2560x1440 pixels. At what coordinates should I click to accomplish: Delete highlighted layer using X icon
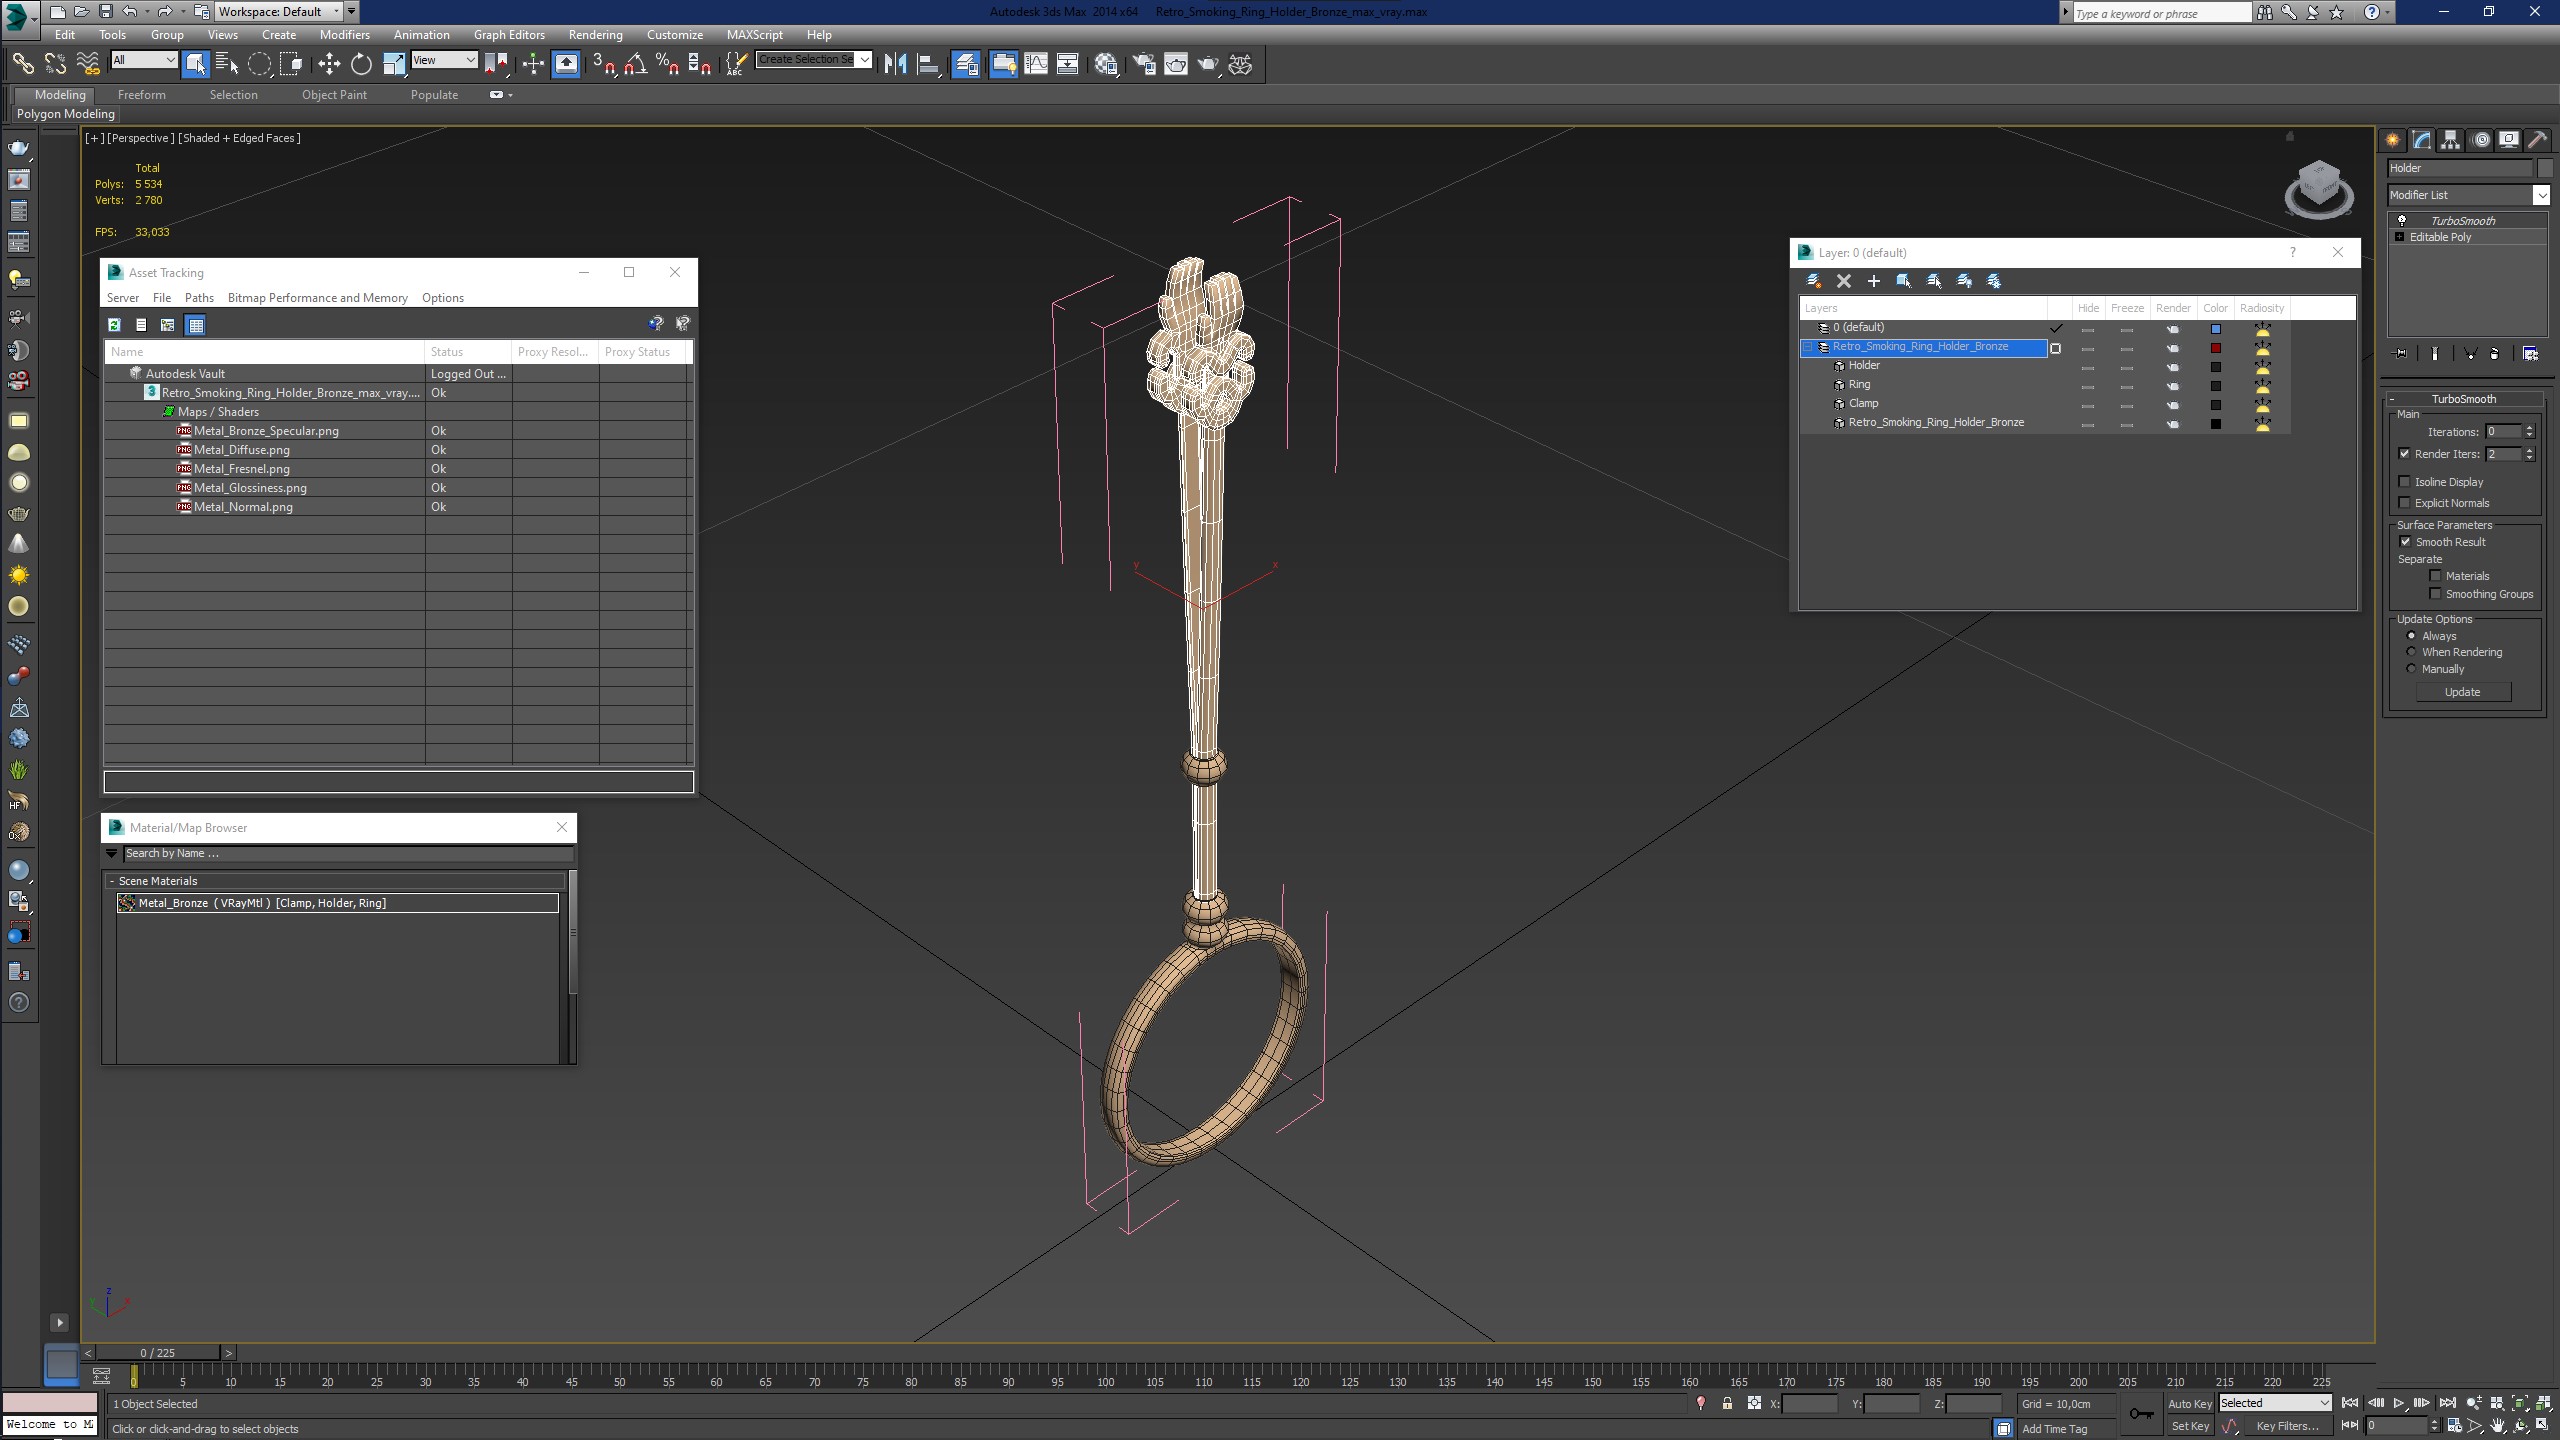[1844, 281]
